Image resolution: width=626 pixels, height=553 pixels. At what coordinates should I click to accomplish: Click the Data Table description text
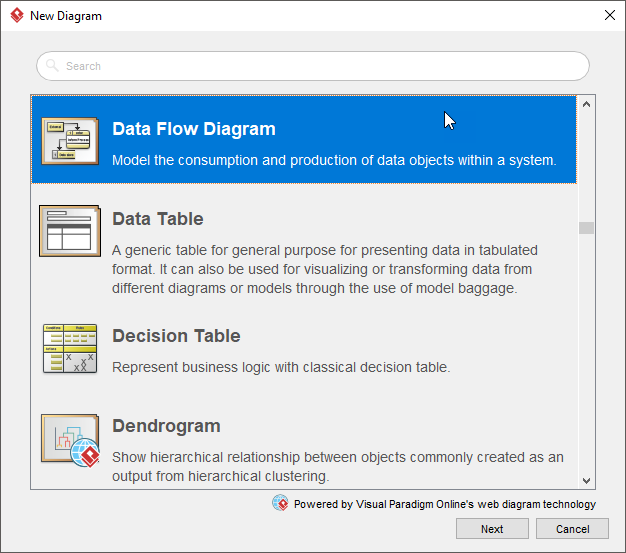click(325, 269)
